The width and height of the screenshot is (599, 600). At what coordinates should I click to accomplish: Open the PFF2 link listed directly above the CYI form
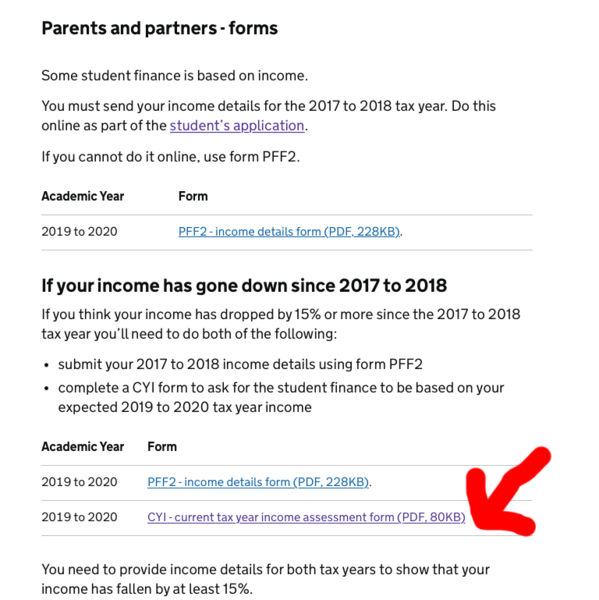[x=258, y=482]
